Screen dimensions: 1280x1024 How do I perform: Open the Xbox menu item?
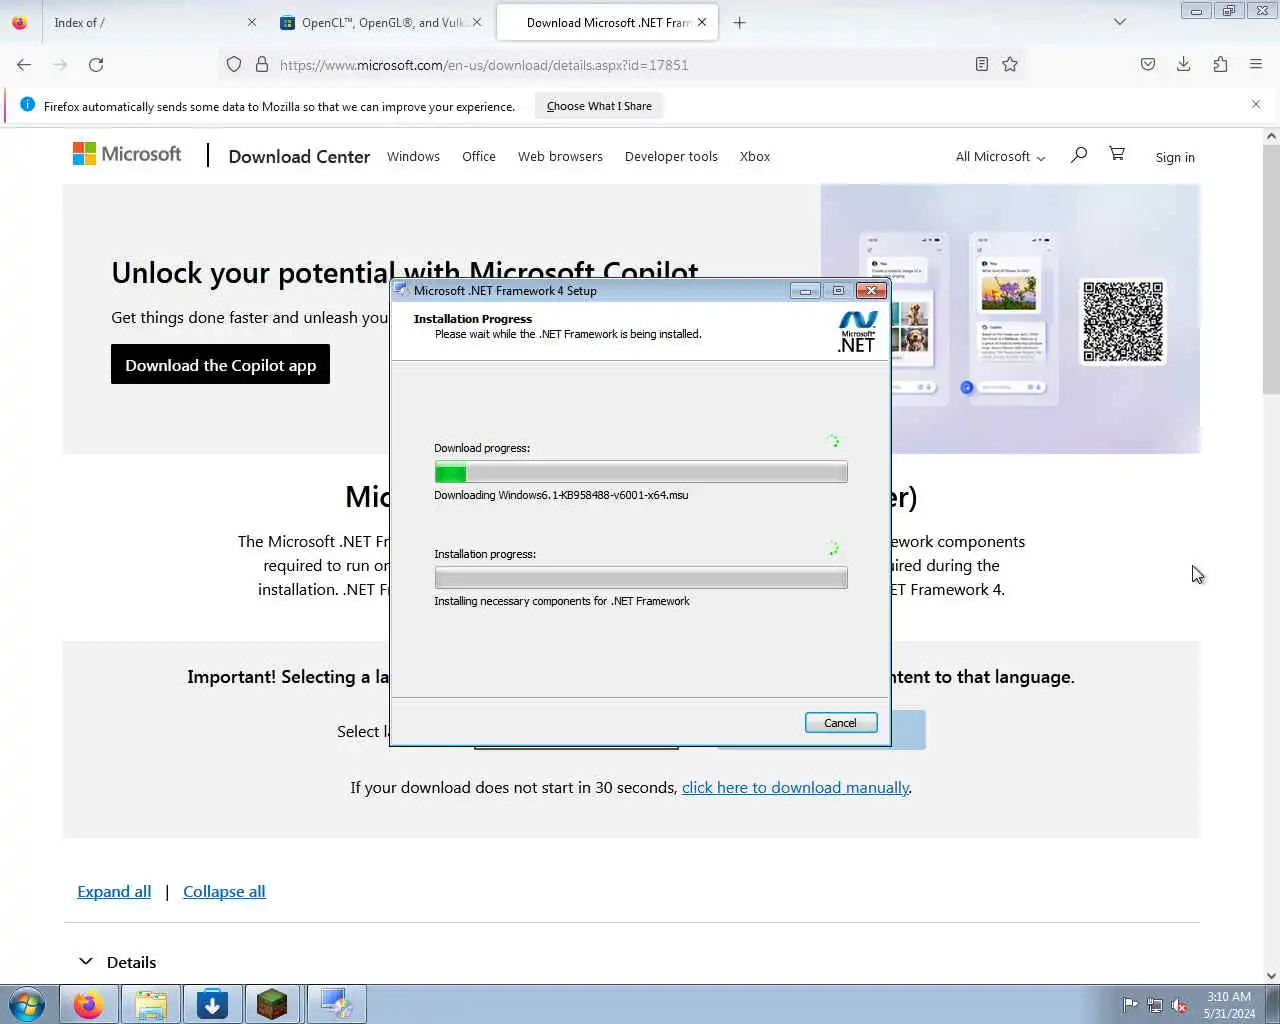(x=755, y=157)
